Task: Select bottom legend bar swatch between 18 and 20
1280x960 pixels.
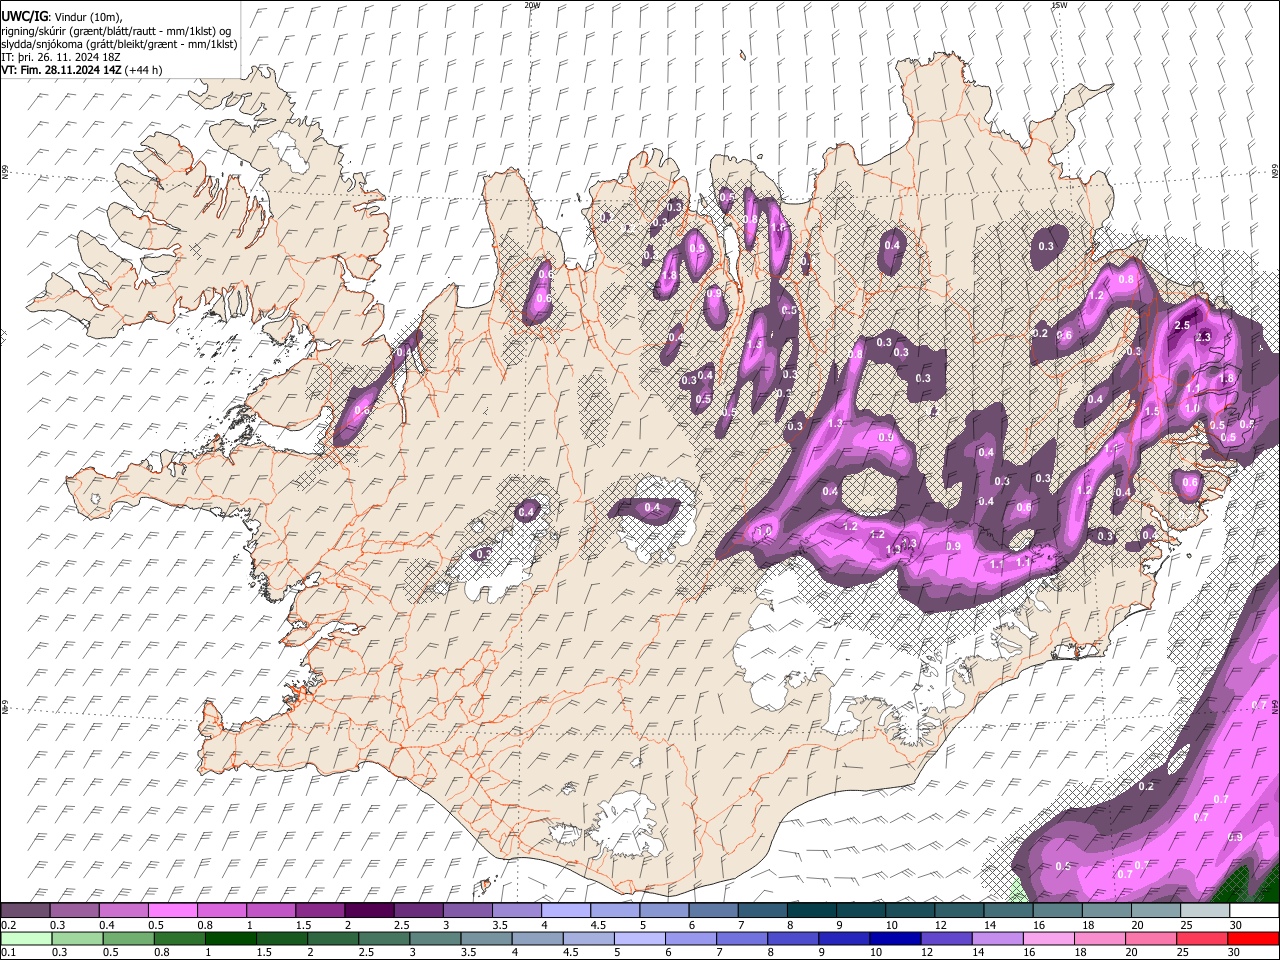Action: tap(1103, 939)
